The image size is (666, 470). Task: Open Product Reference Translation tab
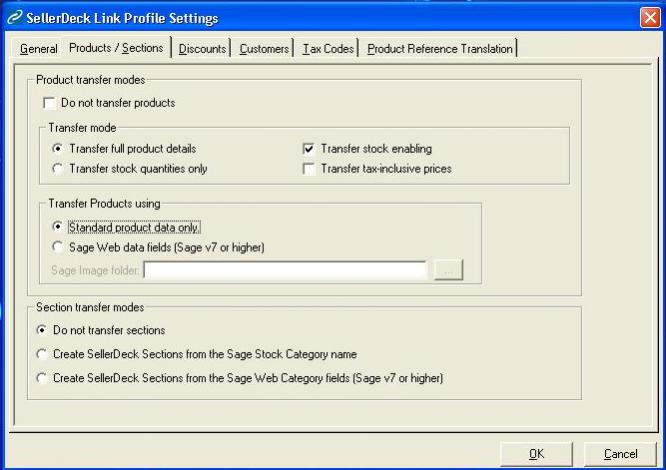tap(440, 49)
